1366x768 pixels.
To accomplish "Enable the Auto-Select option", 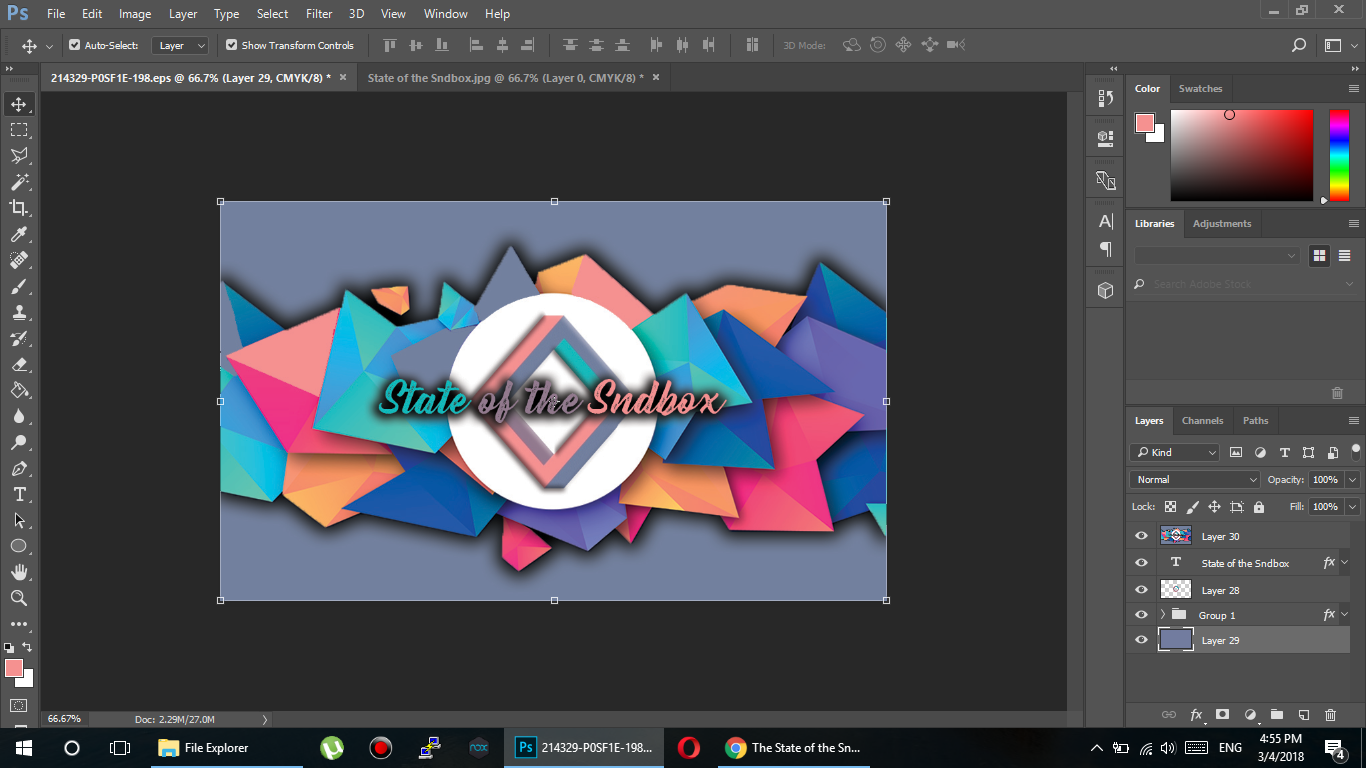I will (x=73, y=45).
